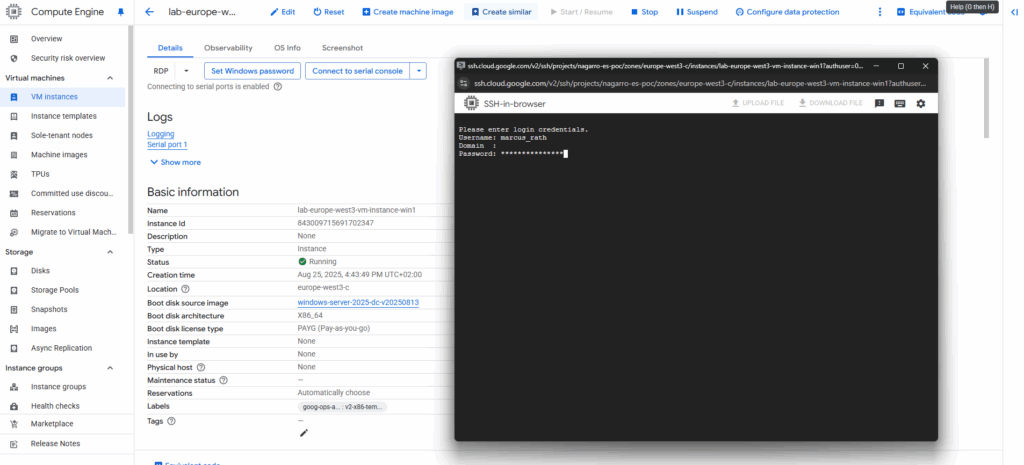This screenshot has width=1024, height=465.
Task: Go back with the arrow icon
Action: point(150,12)
